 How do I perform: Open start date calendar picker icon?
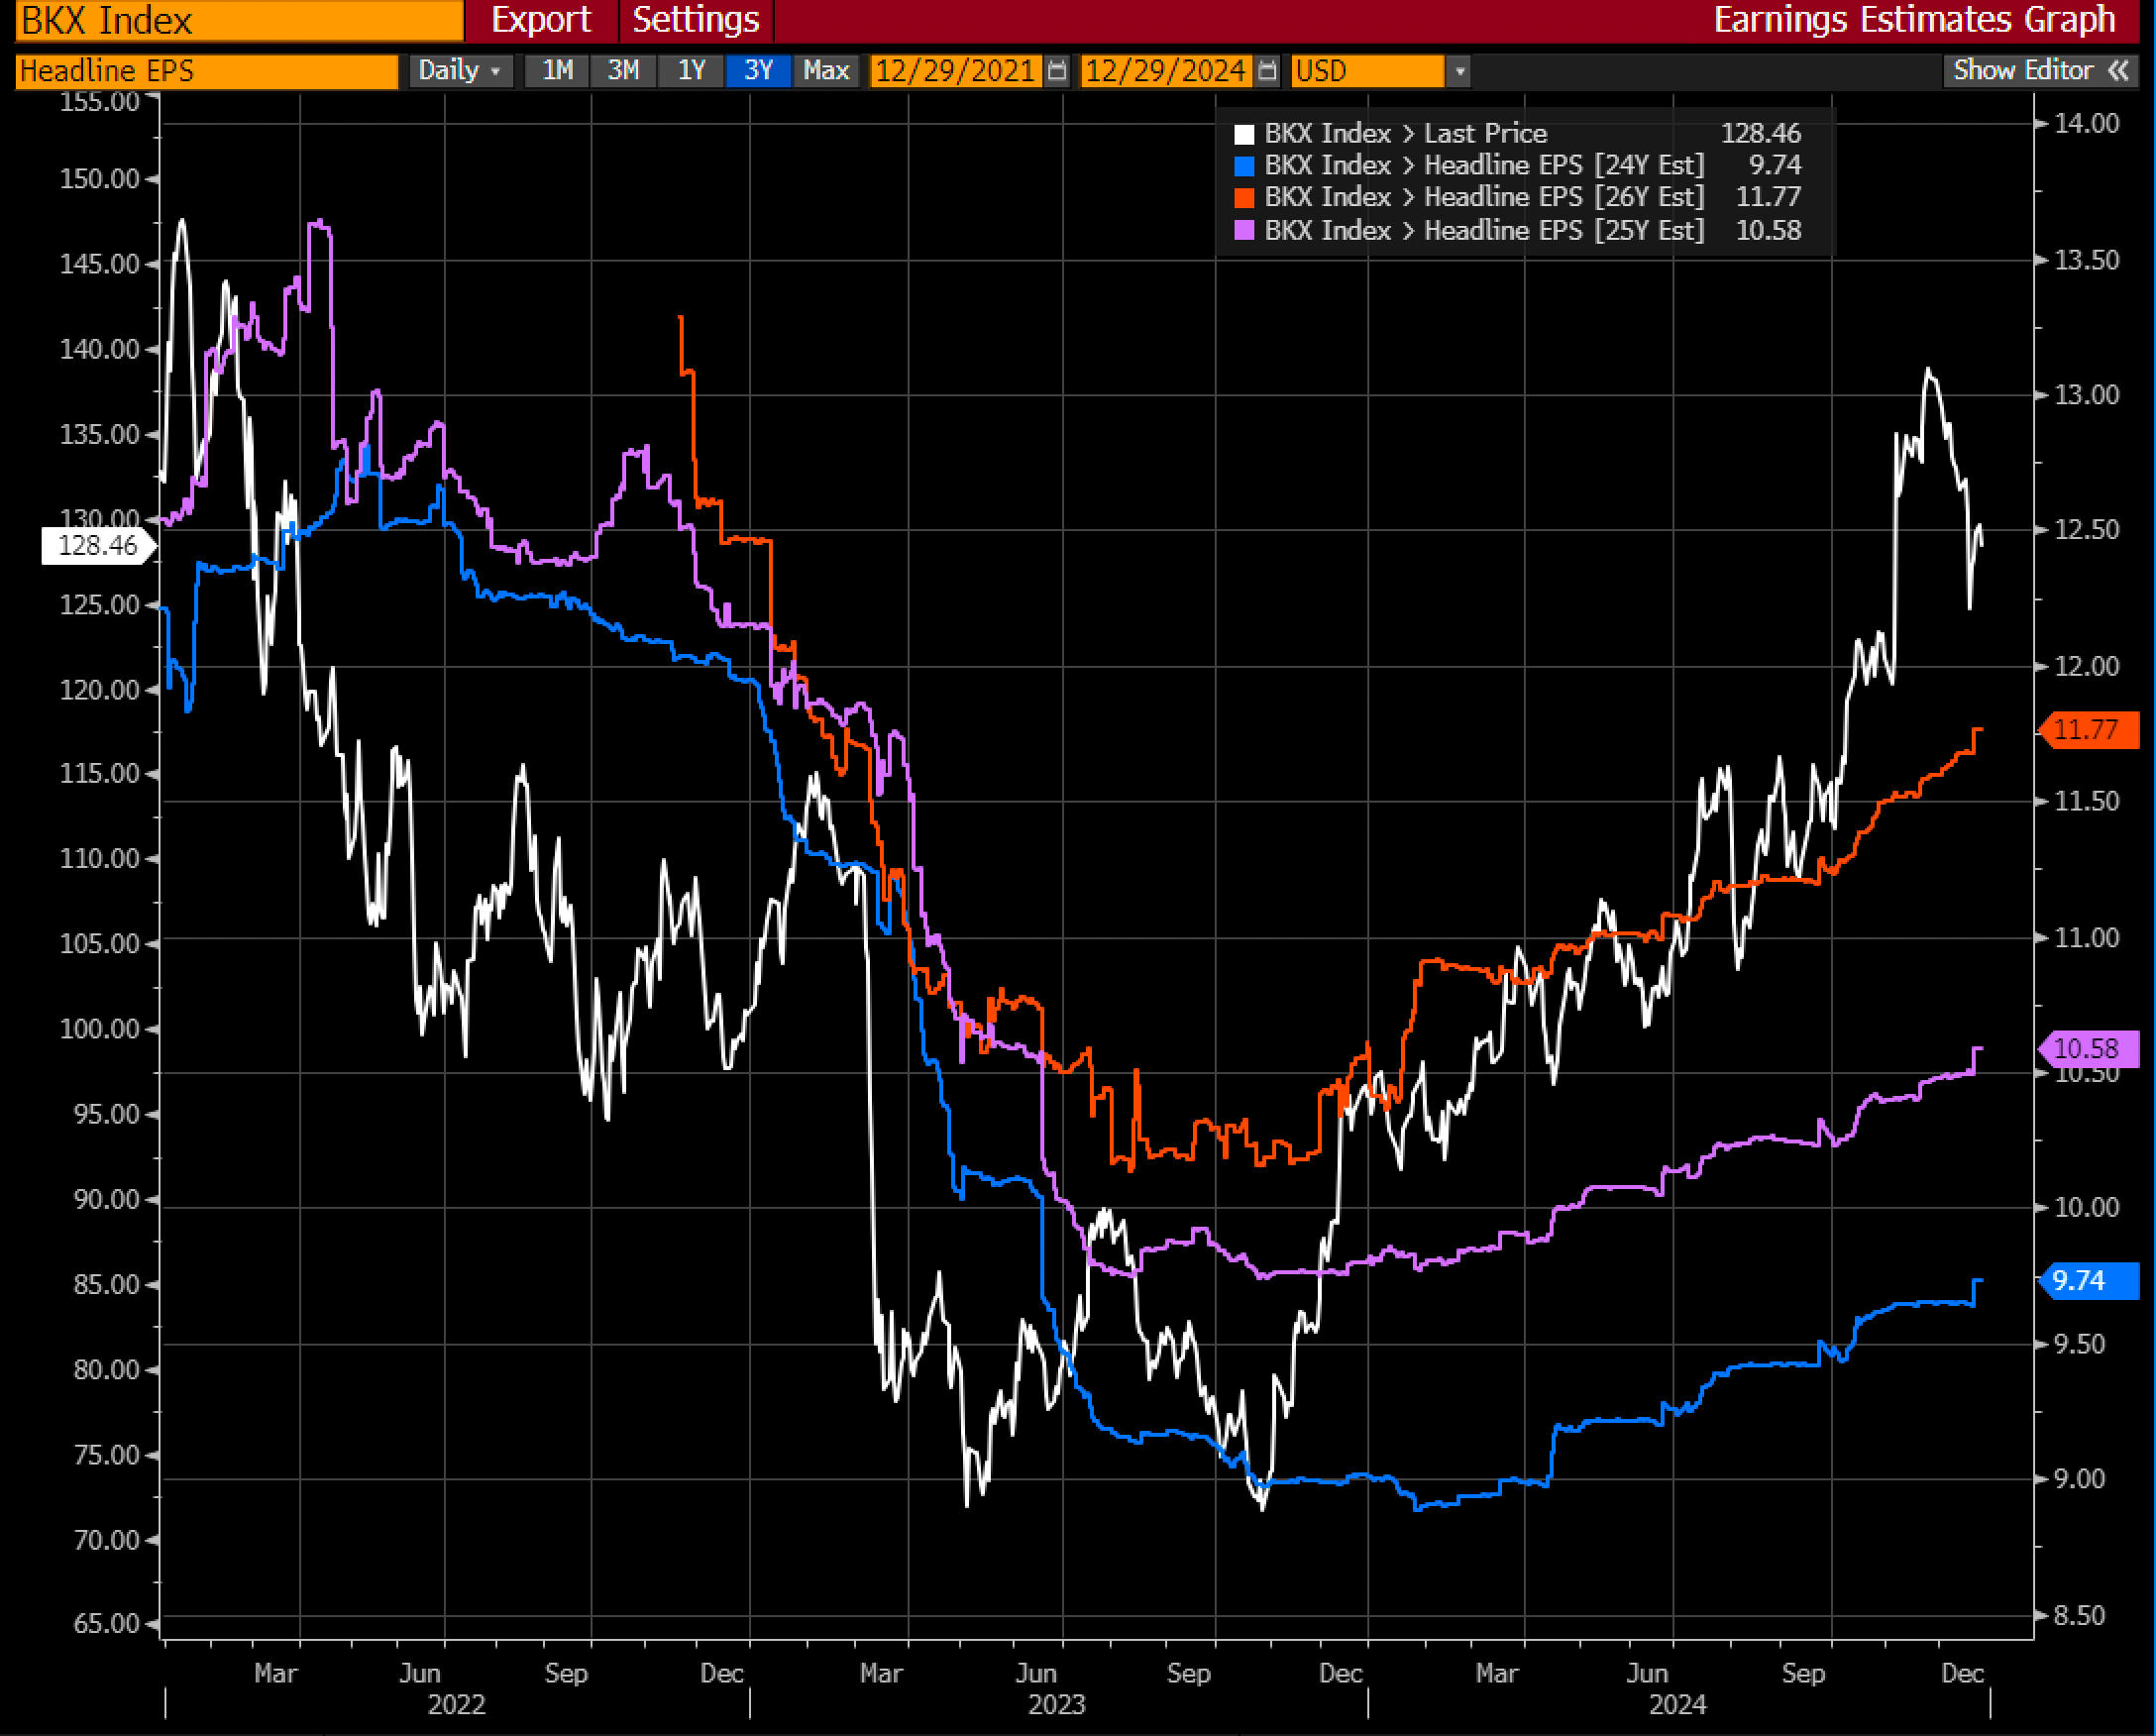[x=1057, y=71]
